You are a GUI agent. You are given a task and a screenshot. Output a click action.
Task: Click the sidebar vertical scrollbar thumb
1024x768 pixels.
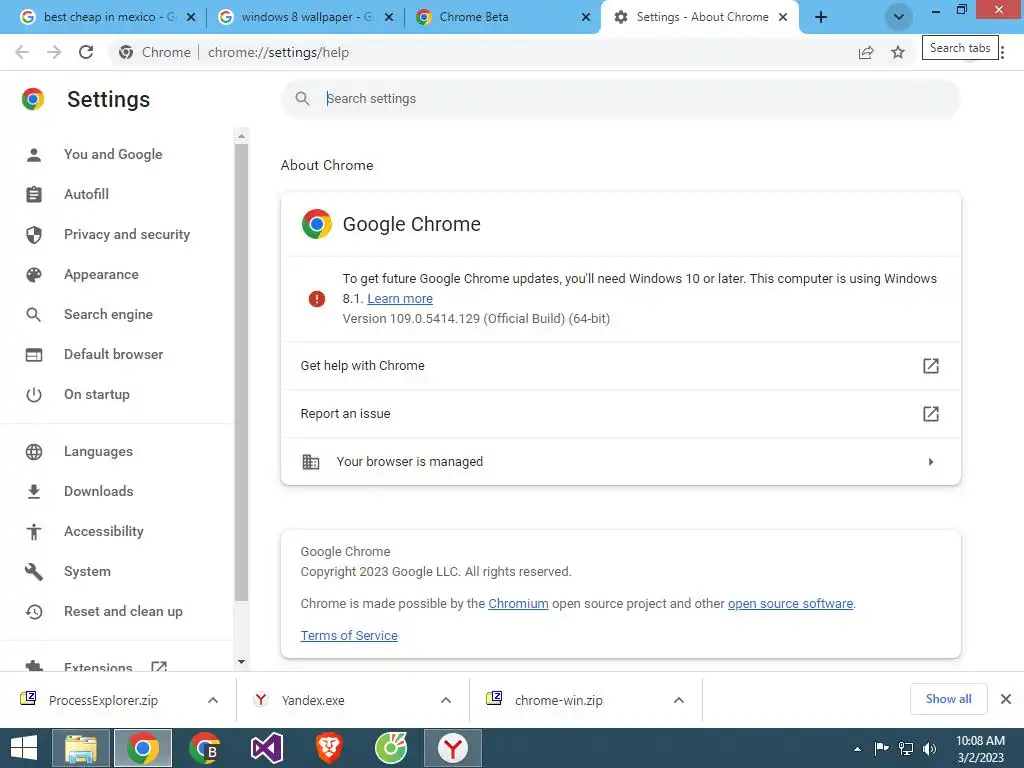click(242, 372)
